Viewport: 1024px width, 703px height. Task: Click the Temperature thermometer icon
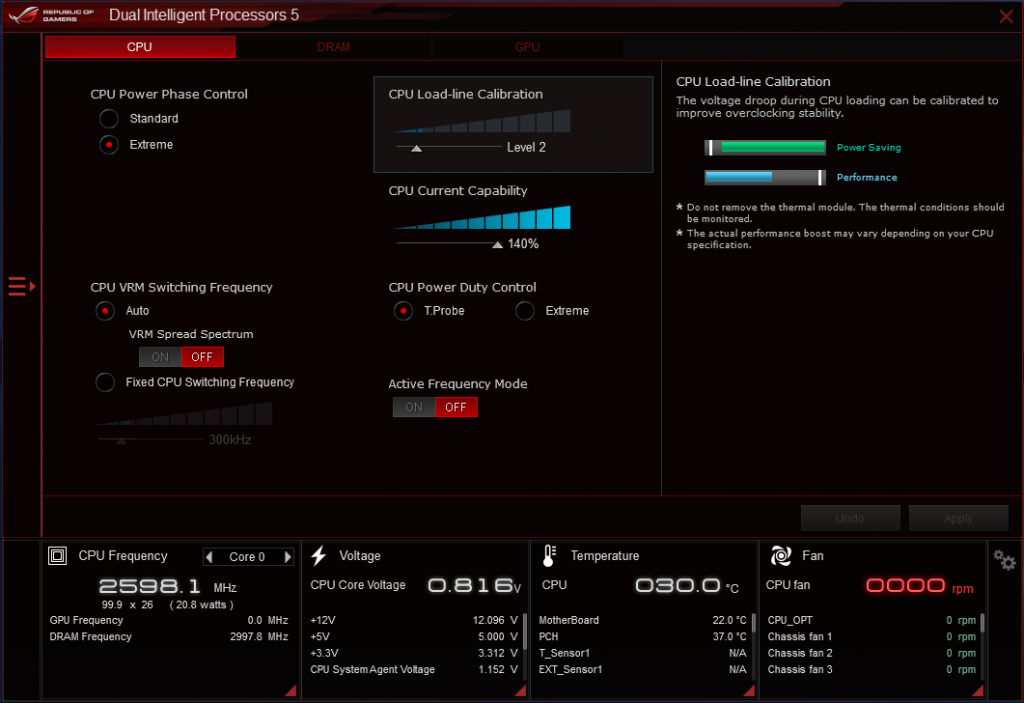549,556
